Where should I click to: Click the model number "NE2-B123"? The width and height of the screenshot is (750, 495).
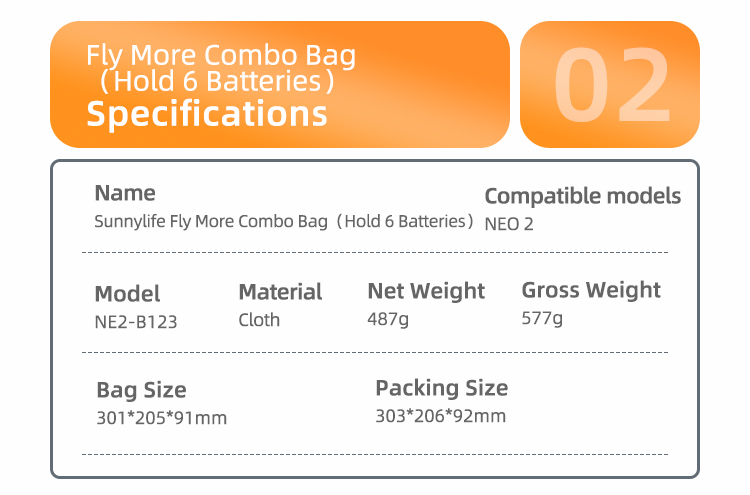(x=135, y=321)
